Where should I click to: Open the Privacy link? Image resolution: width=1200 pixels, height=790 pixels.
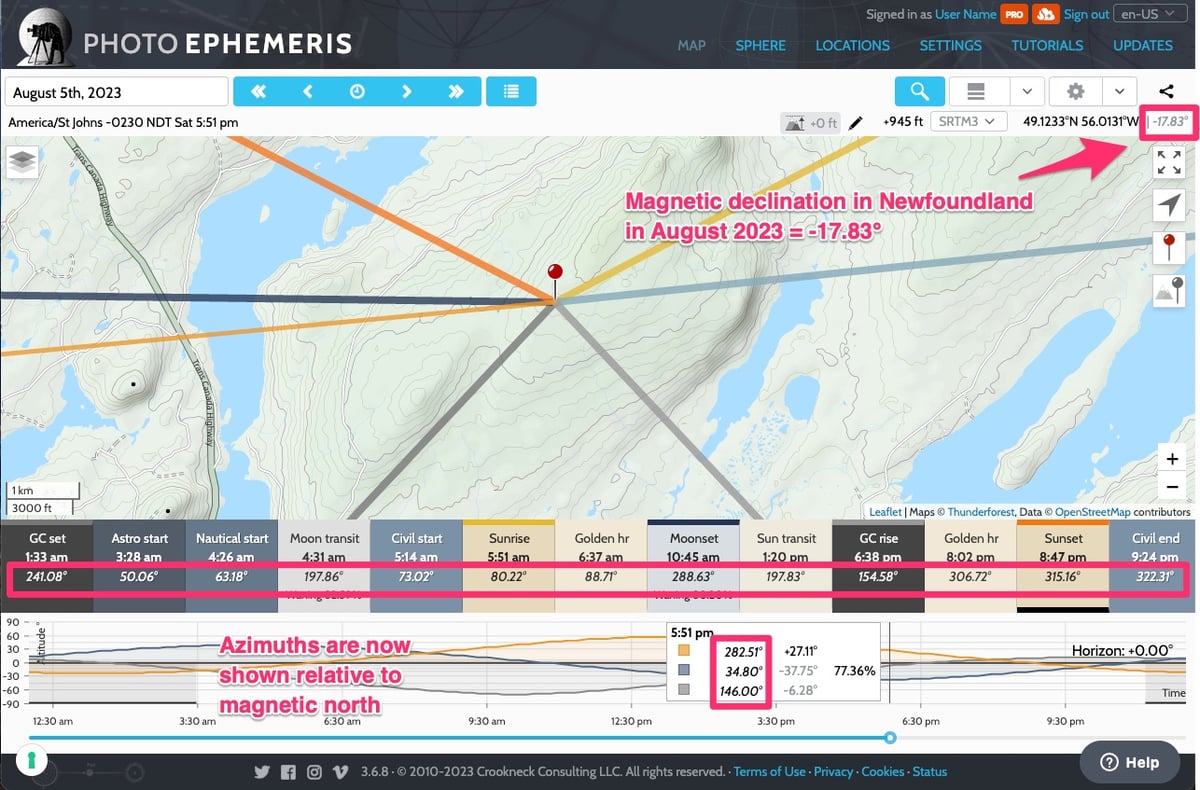[833, 772]
